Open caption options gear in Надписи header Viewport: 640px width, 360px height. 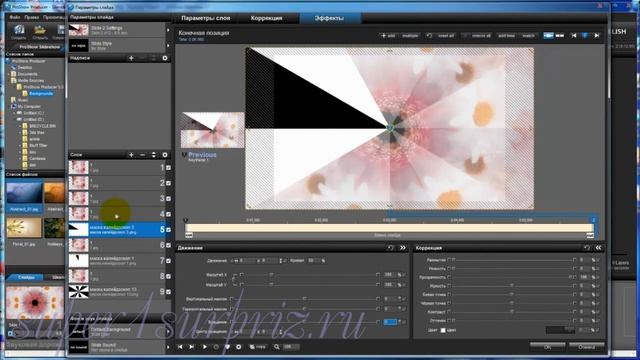pyautogui.click(x=165, y=58)
